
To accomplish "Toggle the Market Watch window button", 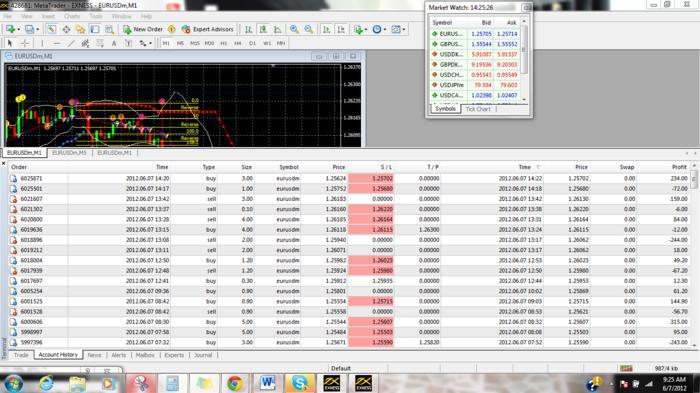I will 52,29.
